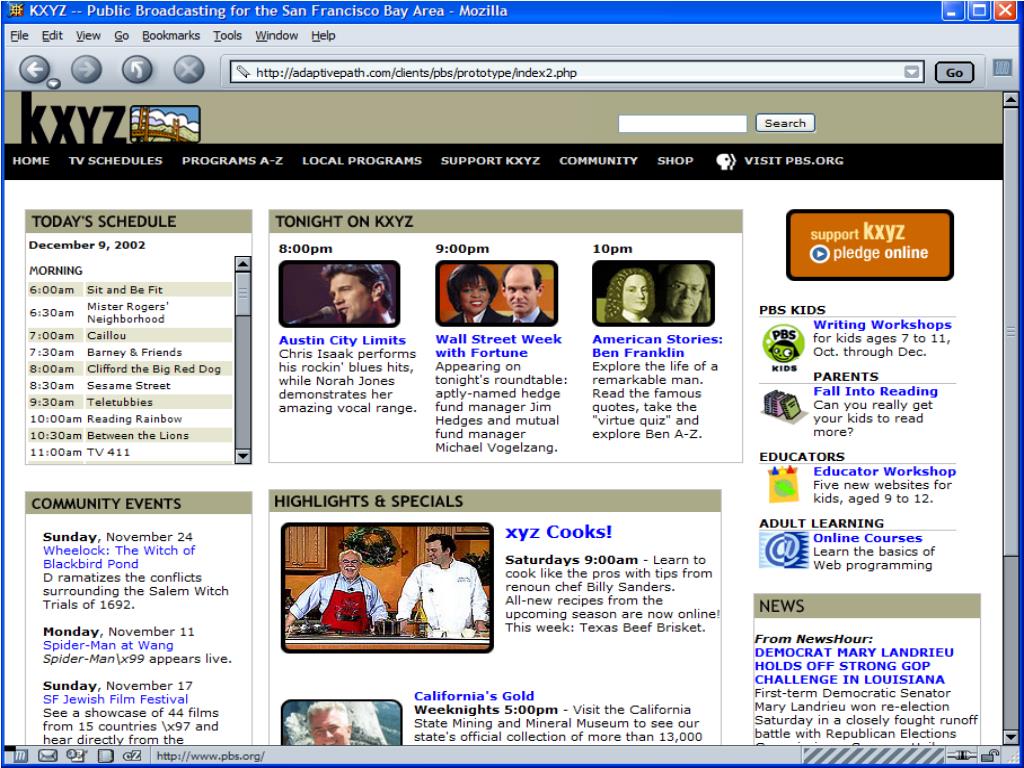Open American Stories: Ben Franklin link

click(x=658, y=346)
